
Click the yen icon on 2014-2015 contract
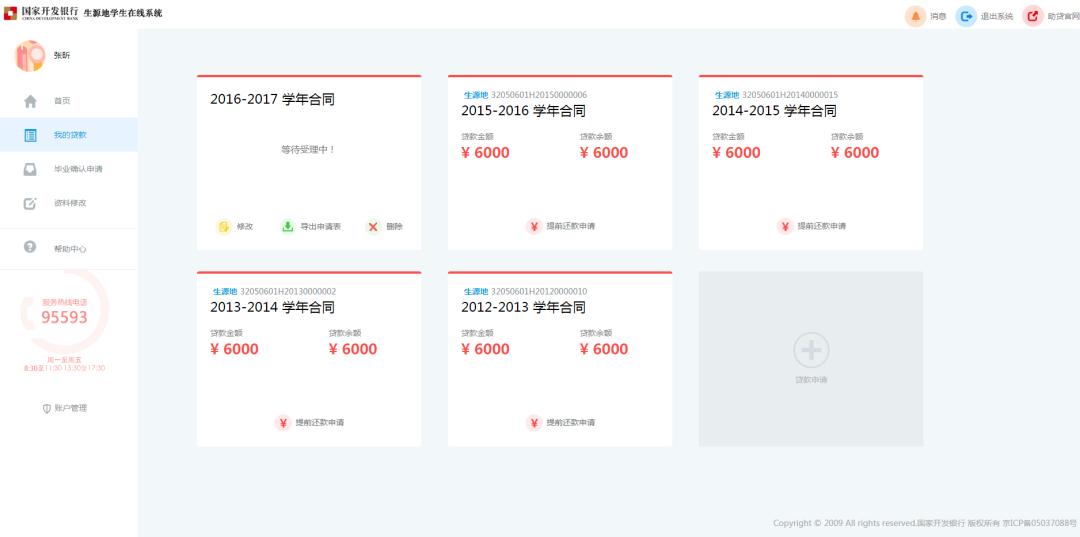click(785, 227)
